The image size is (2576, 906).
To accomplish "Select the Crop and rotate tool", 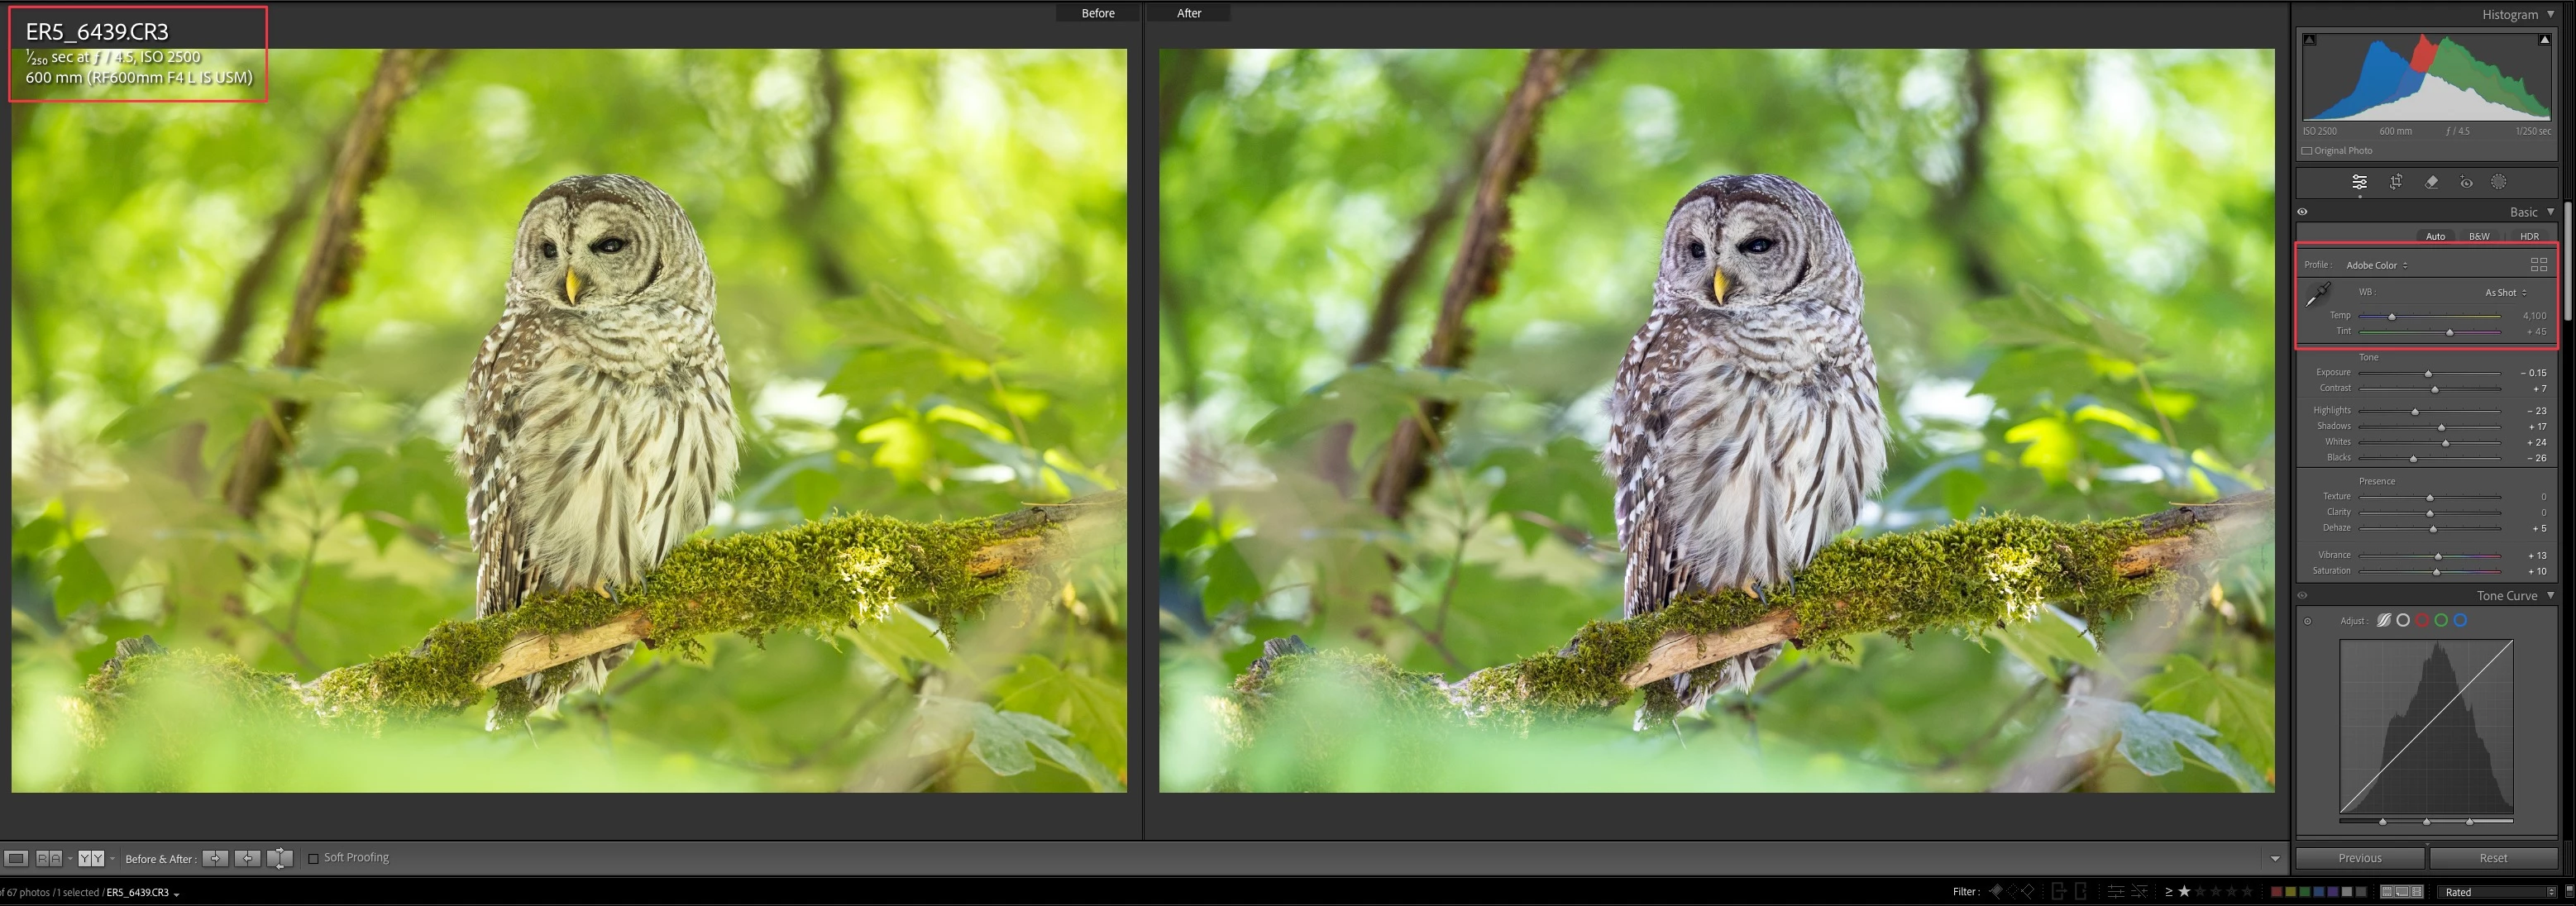I will point(2396,182).
